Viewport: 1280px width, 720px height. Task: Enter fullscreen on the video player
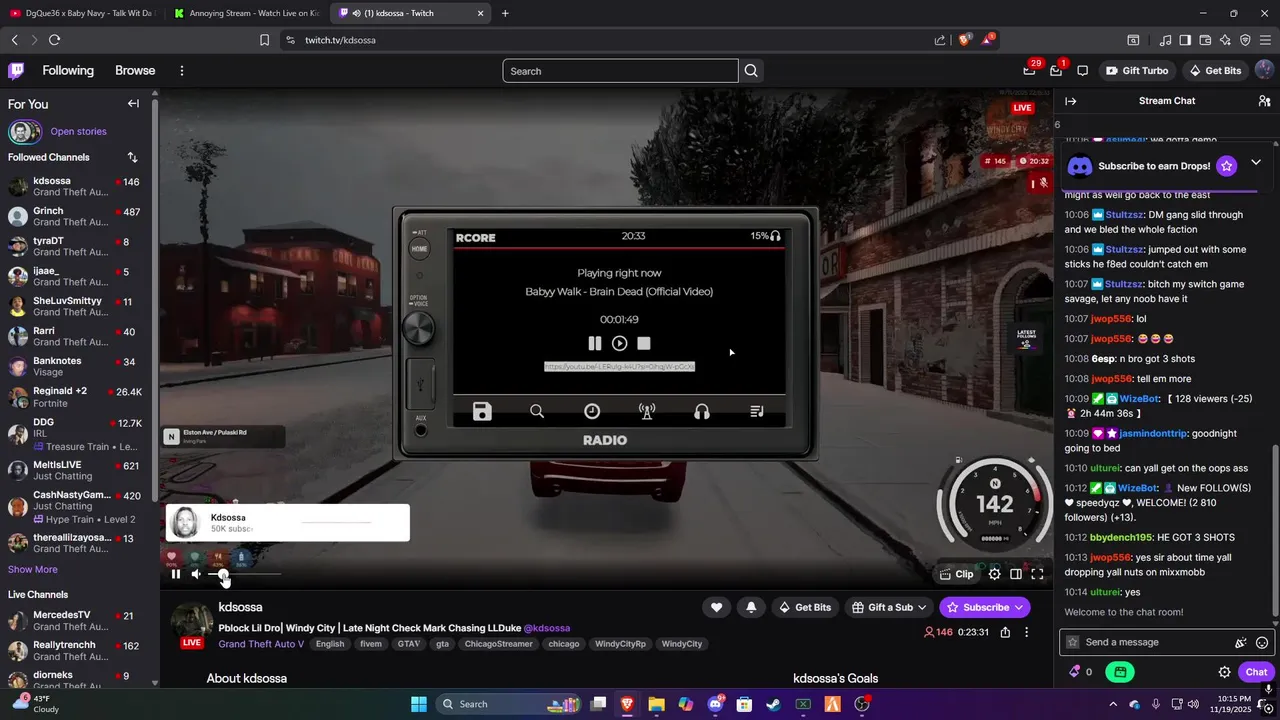click(x=1037, y=574)
